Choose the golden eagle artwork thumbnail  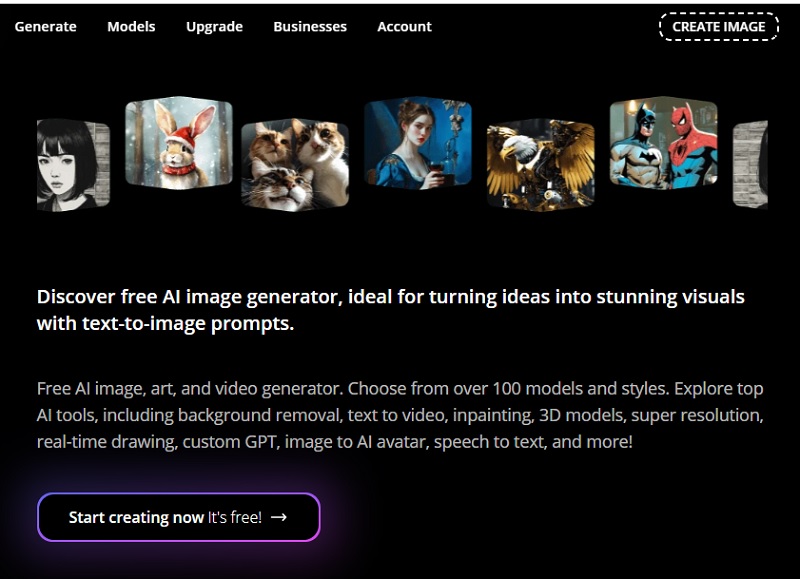pyautogui.click(x=540, y=163)
